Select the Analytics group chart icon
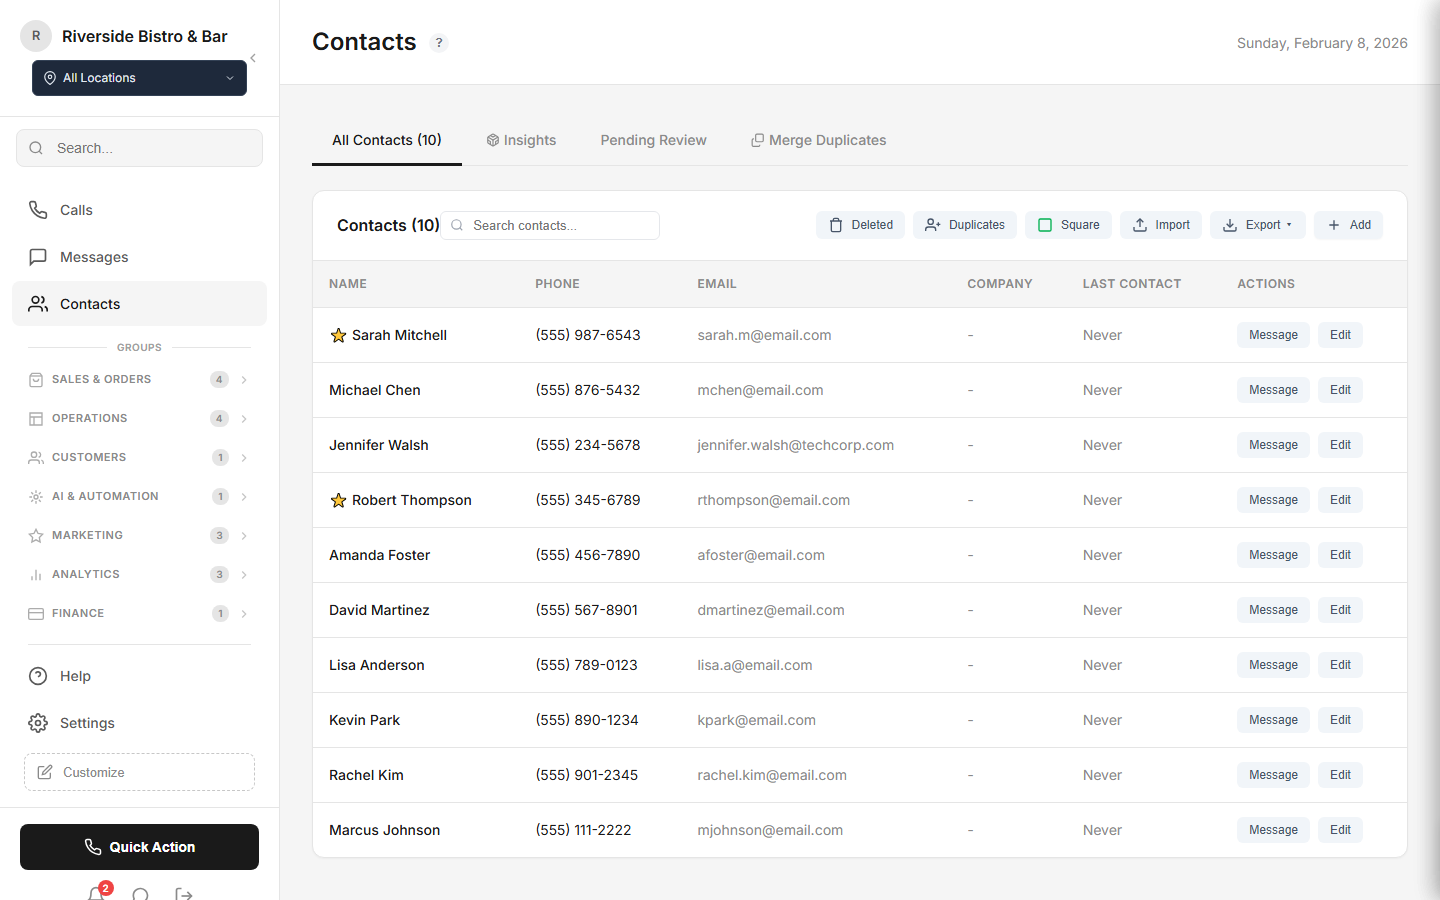This screenshot has width=1440, height=900. 37,574
